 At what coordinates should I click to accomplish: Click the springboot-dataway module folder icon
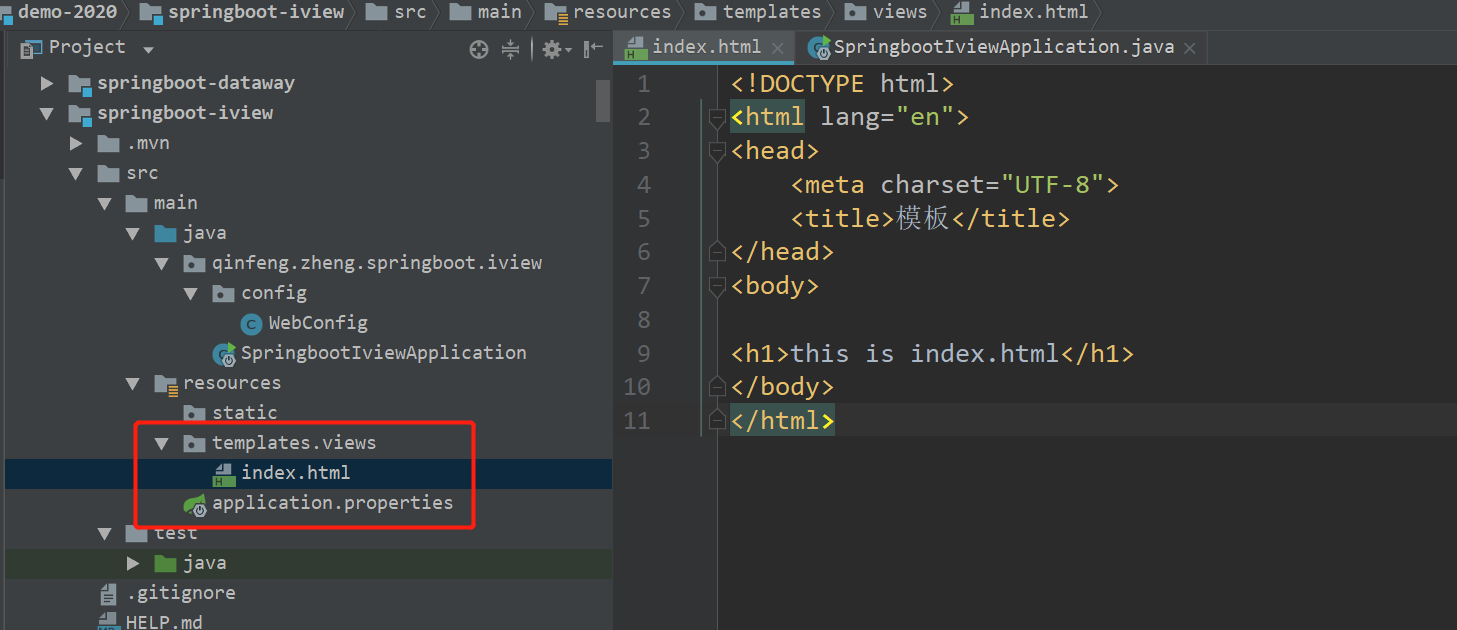[80, 84]
